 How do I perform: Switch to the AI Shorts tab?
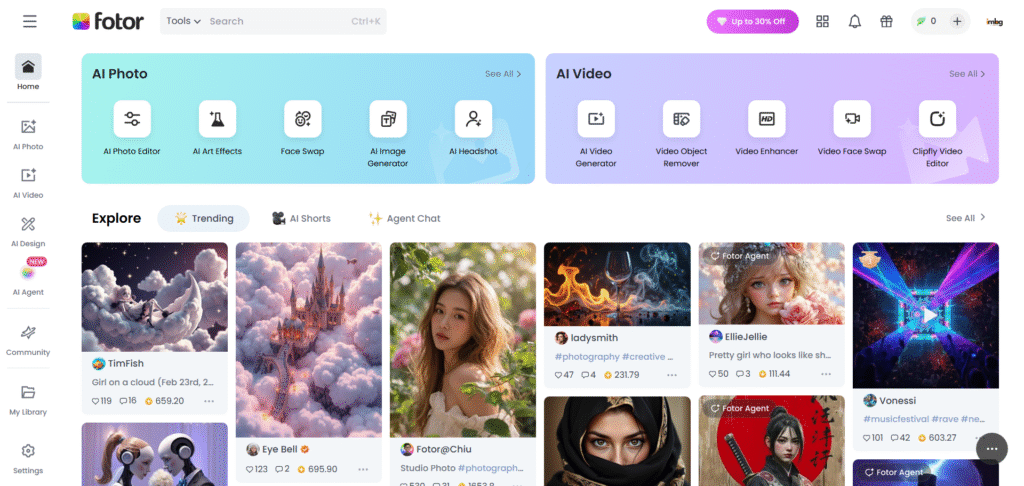pyautogui.click(x=301, y=218)
